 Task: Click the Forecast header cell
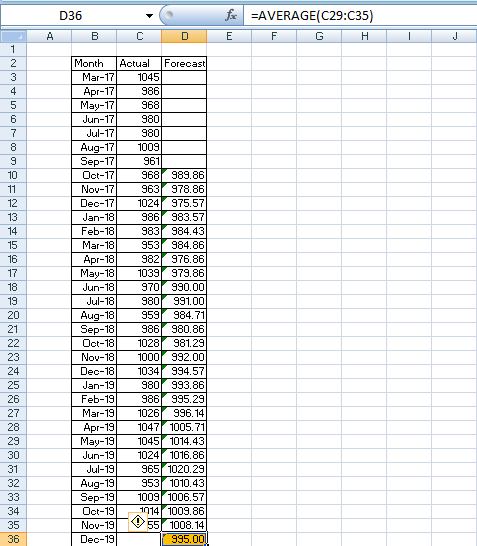point(184,63)
